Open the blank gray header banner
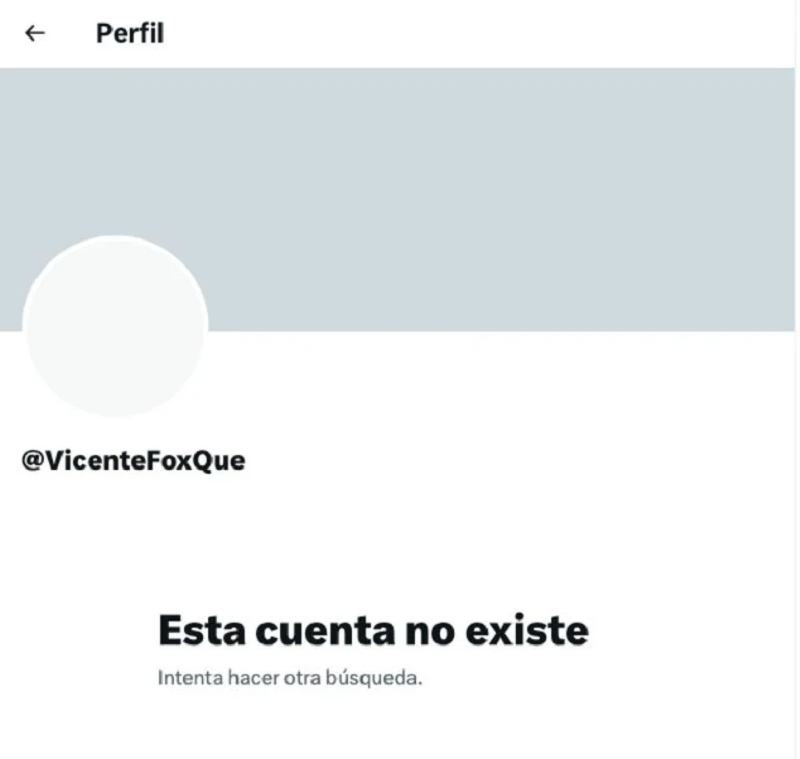Viewport: 800px width, 759px height. click(x=397, y=199)
